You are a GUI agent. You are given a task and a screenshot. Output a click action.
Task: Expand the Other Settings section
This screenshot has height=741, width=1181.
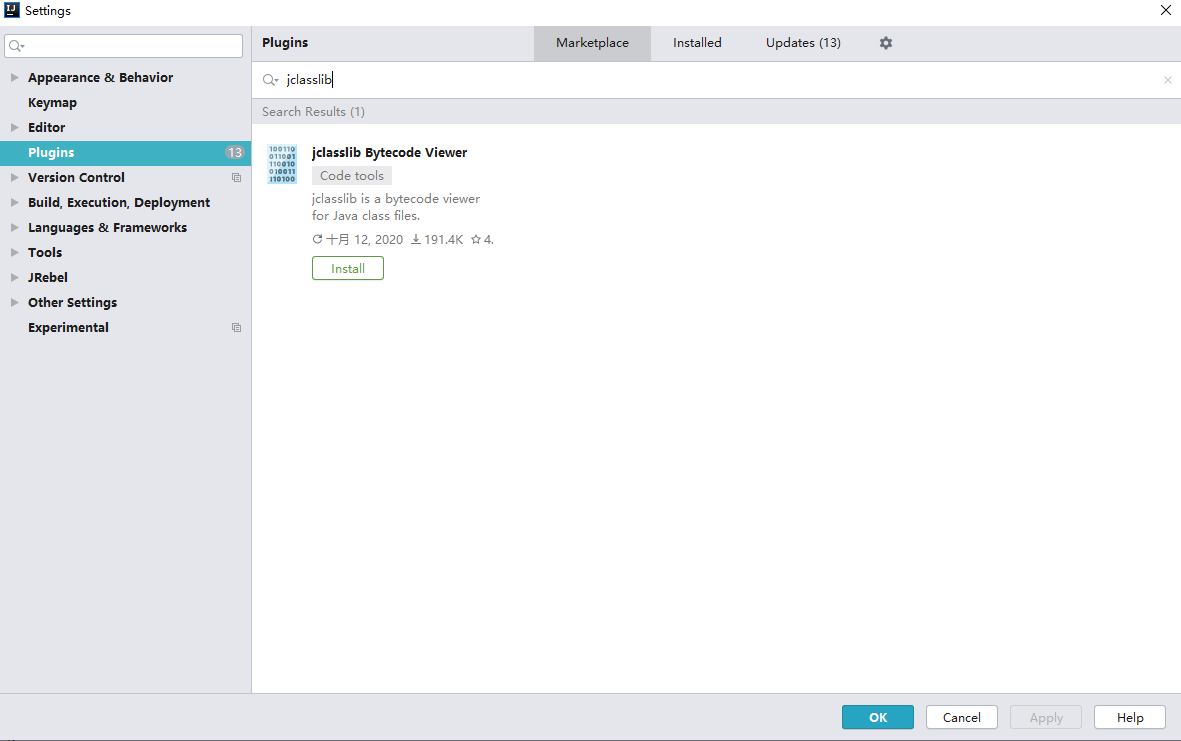(x=14, y=303)
